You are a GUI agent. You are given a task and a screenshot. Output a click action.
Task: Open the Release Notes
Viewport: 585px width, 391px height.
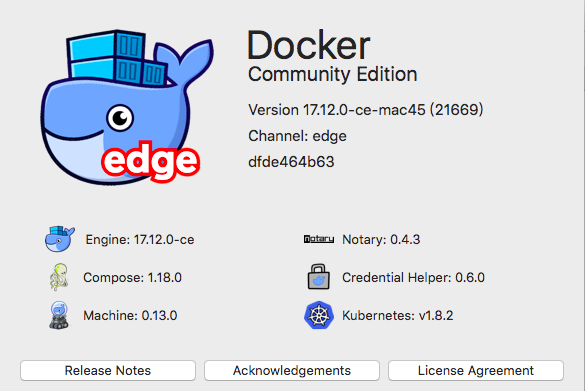pos(108,370)
